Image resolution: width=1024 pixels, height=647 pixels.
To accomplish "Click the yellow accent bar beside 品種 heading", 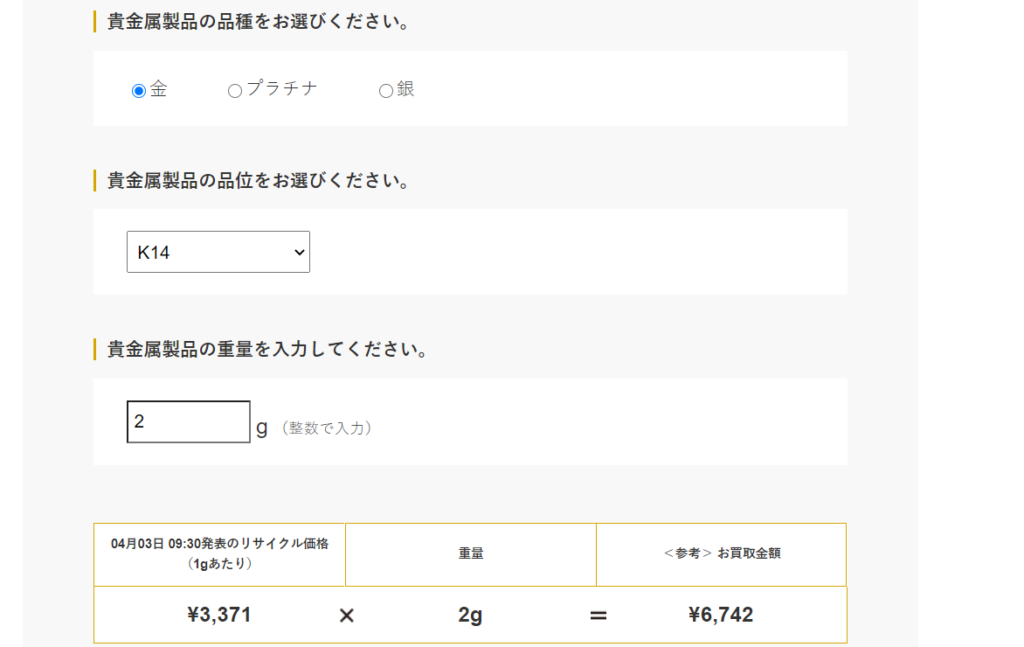I will point(95,22).
